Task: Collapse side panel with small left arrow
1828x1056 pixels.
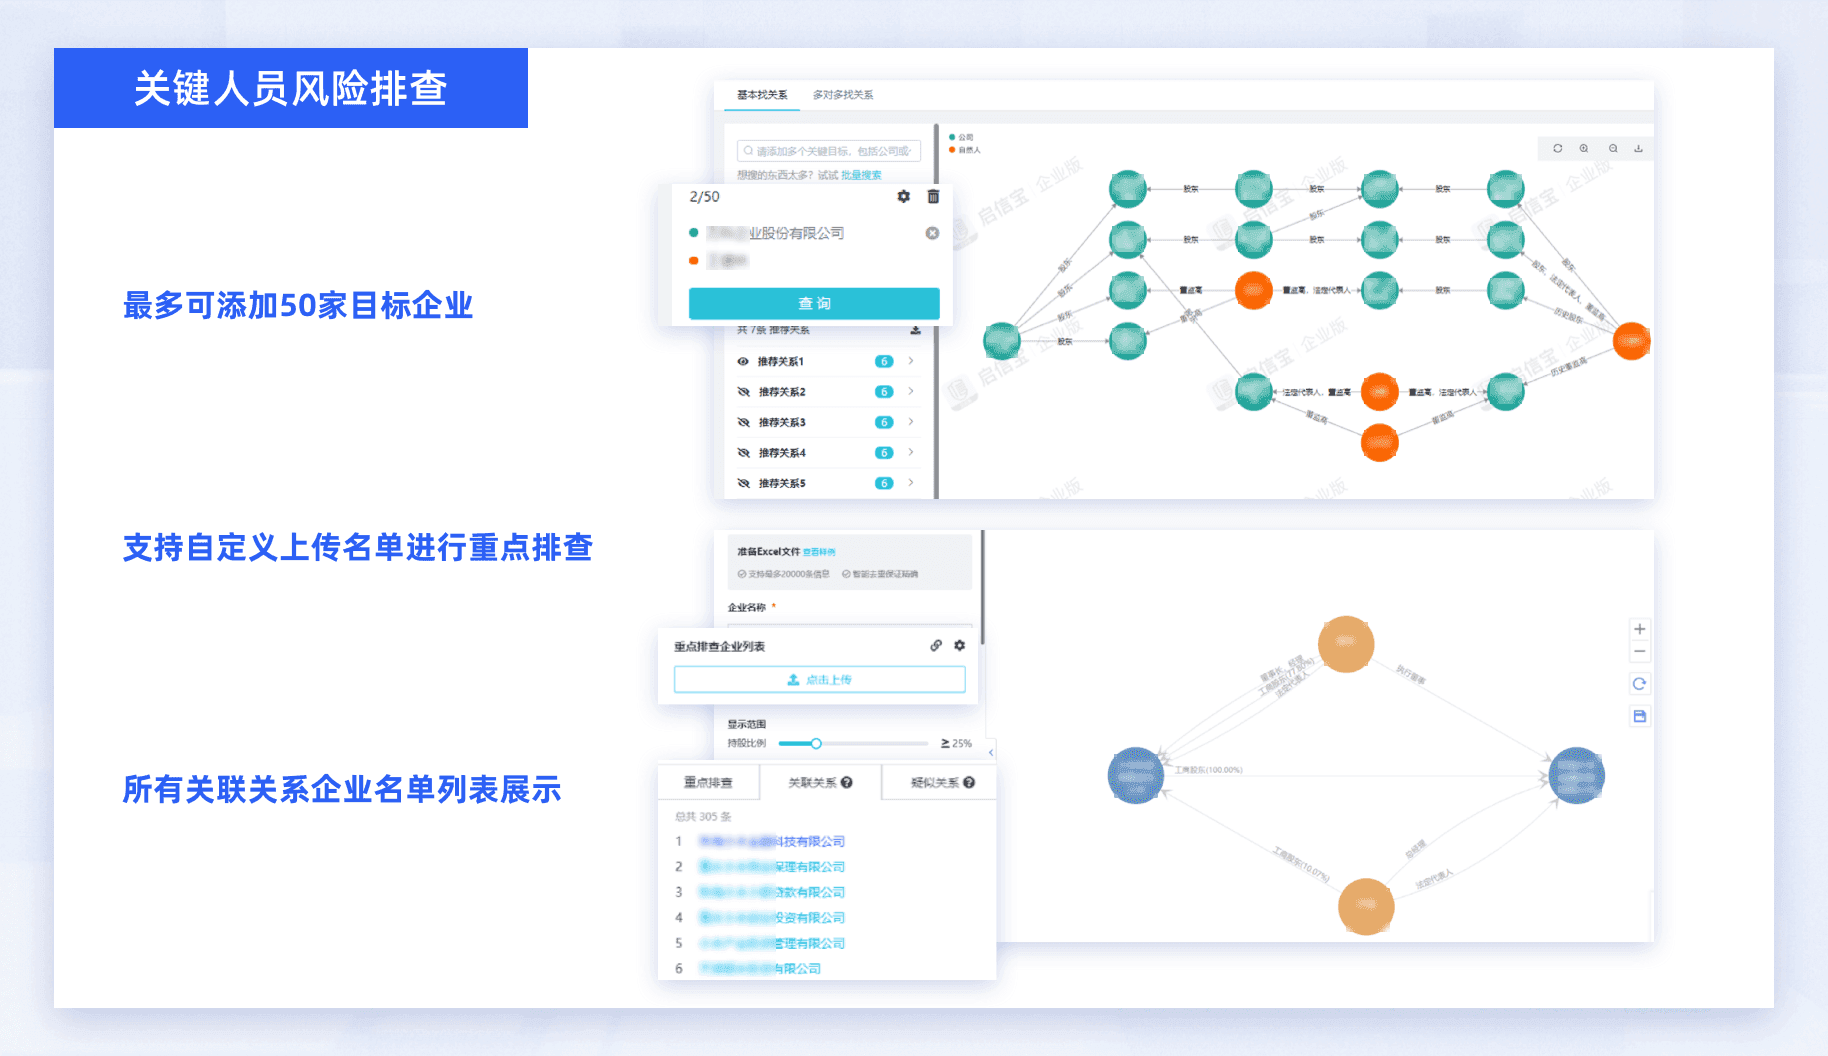Action: pos(991,752)
